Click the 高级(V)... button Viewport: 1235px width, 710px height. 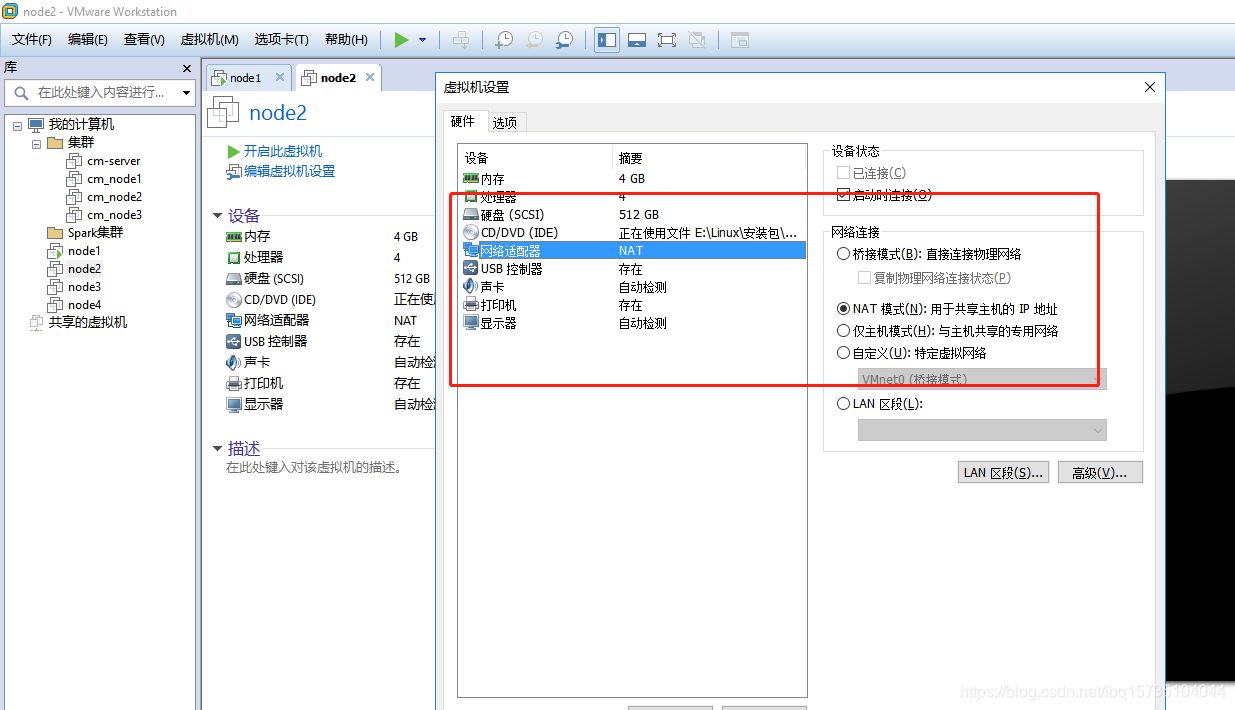point(1099,473)
